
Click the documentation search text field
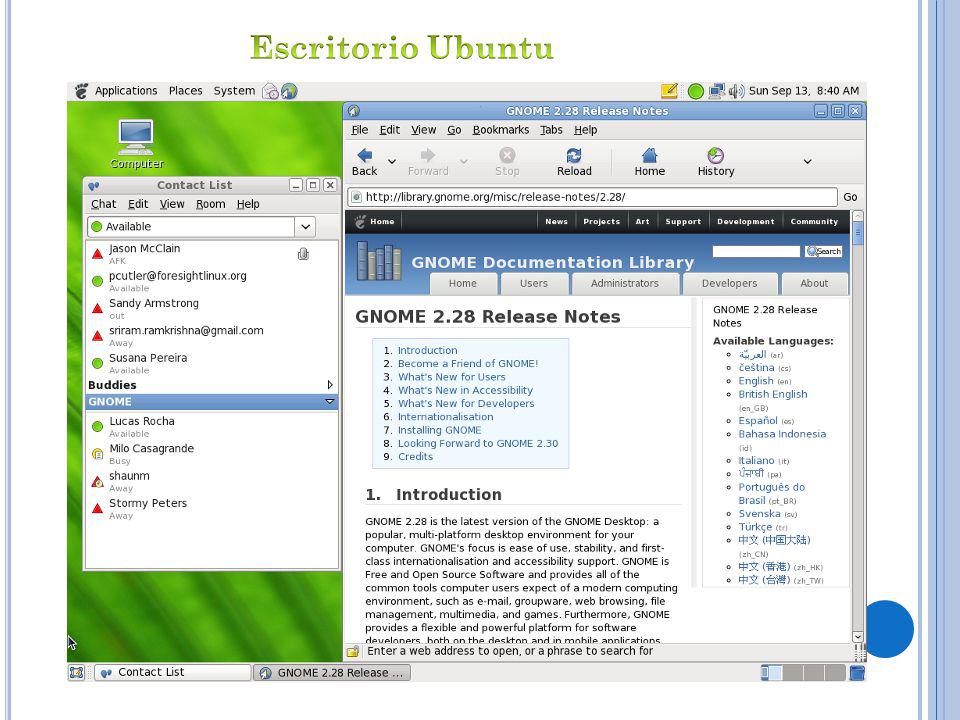click(x=756, y=252)
